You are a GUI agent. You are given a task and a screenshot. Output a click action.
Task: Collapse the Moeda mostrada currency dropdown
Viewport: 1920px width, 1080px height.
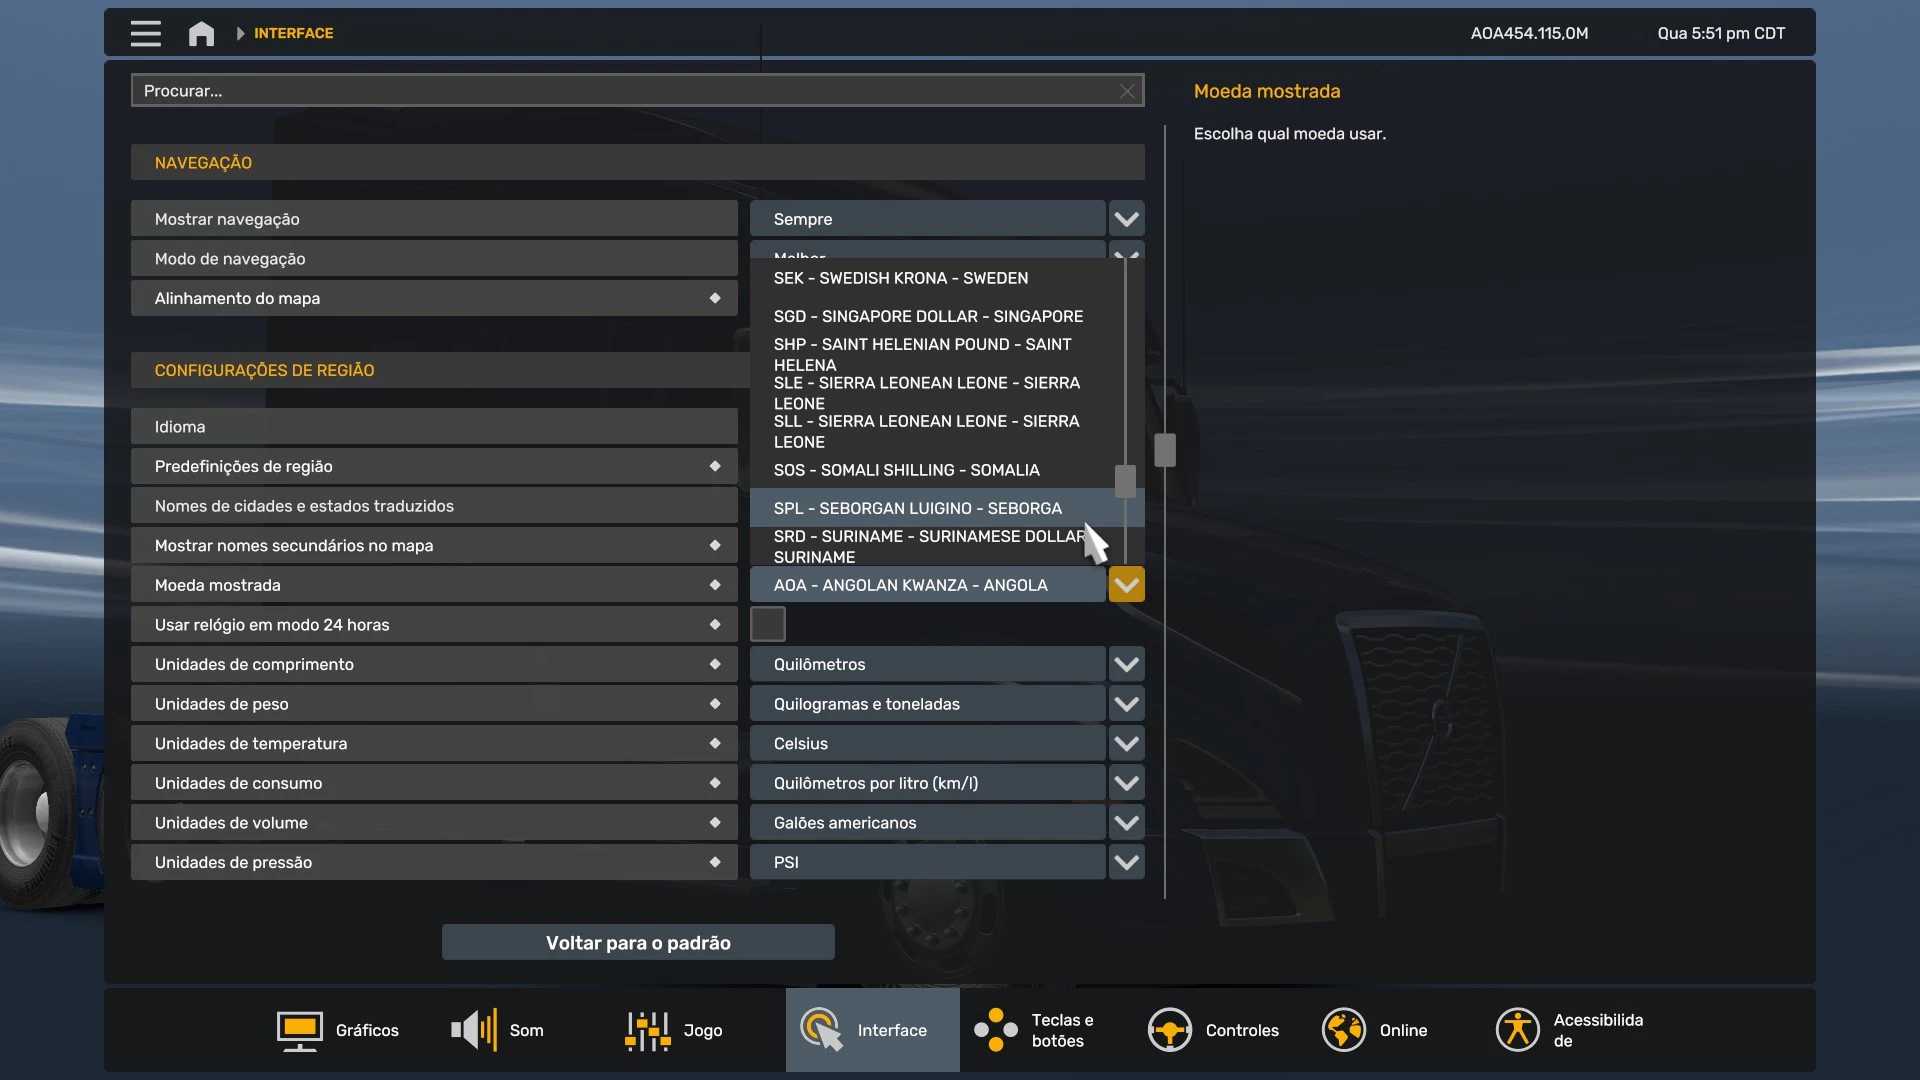[1126, 585]
